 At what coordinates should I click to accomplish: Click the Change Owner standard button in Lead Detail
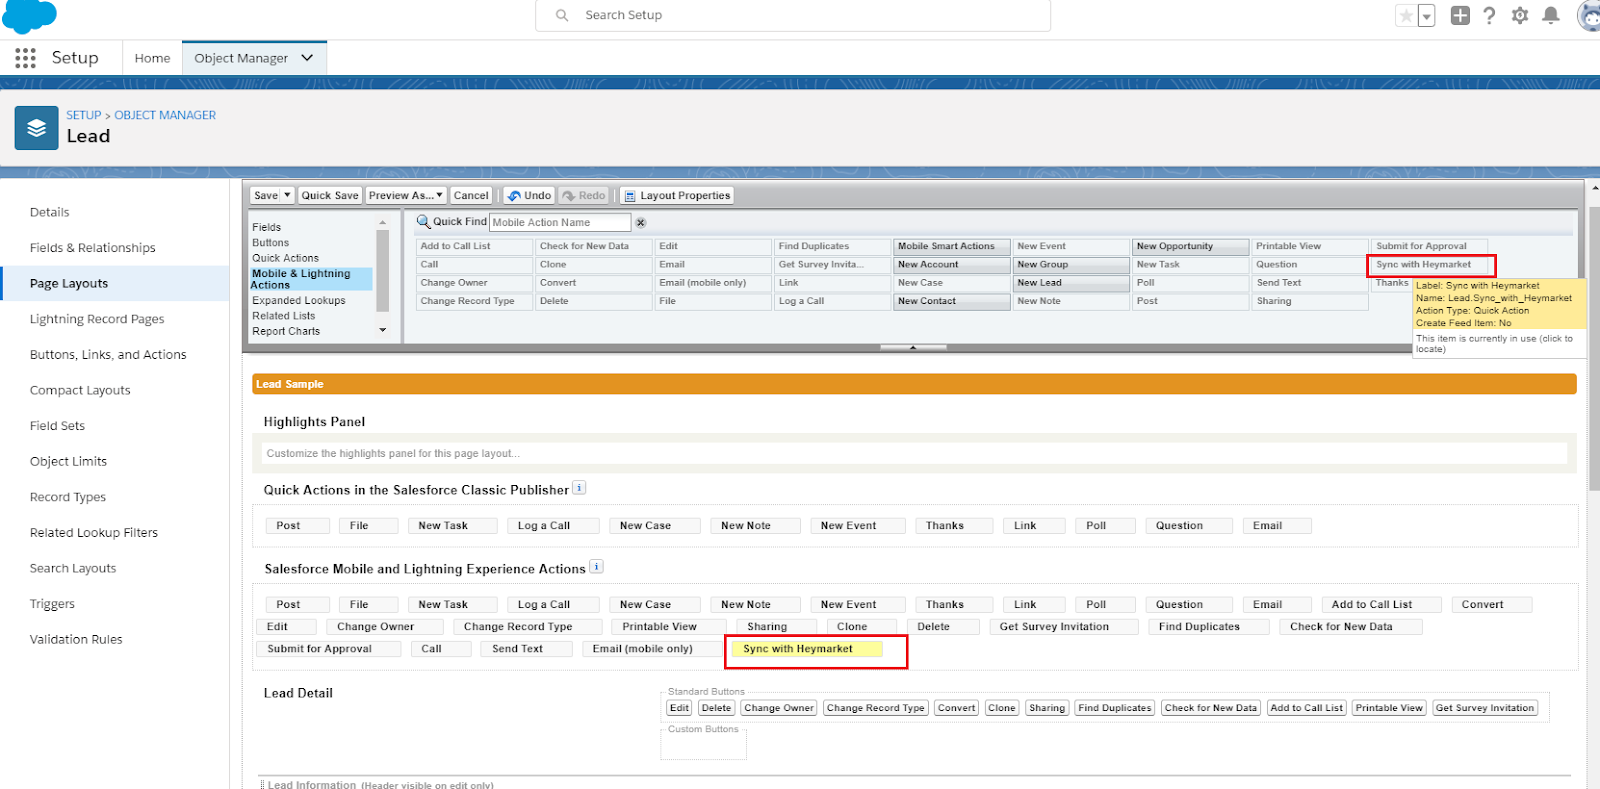click(x=779, y=708)
